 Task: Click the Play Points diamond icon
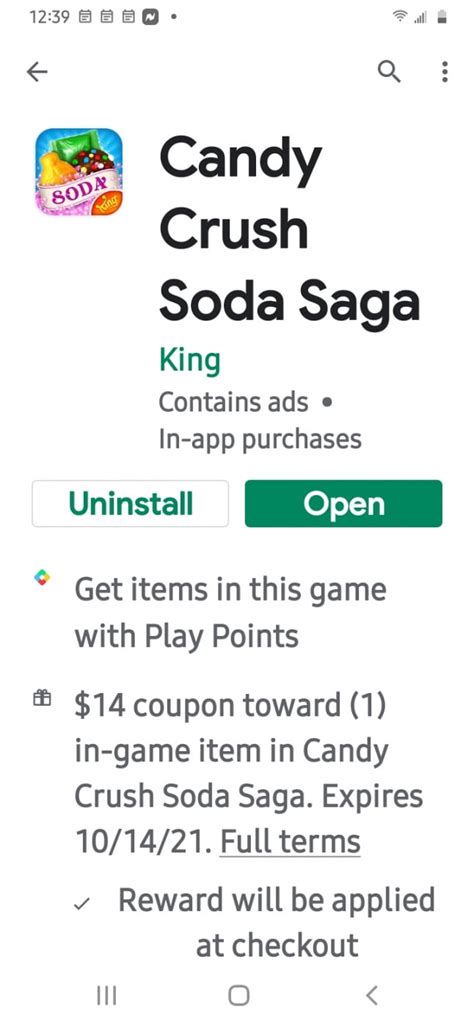[x=41, y=578]
